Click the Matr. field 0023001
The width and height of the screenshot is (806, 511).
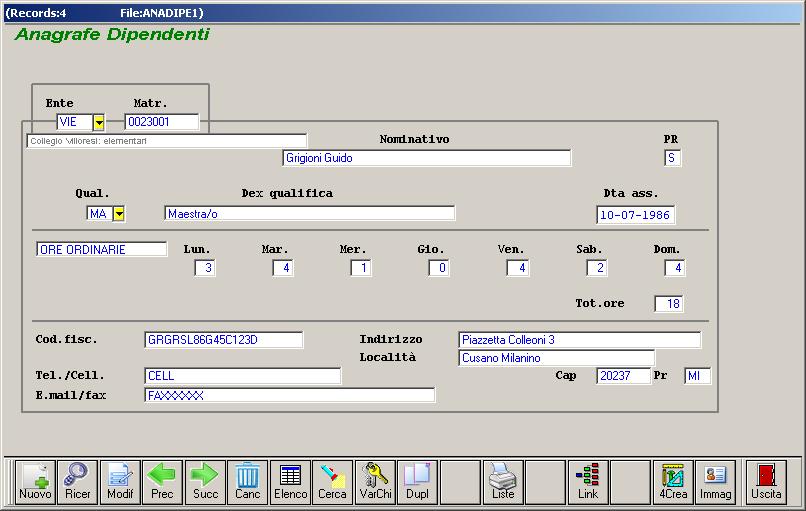click(x=161, y=122)
